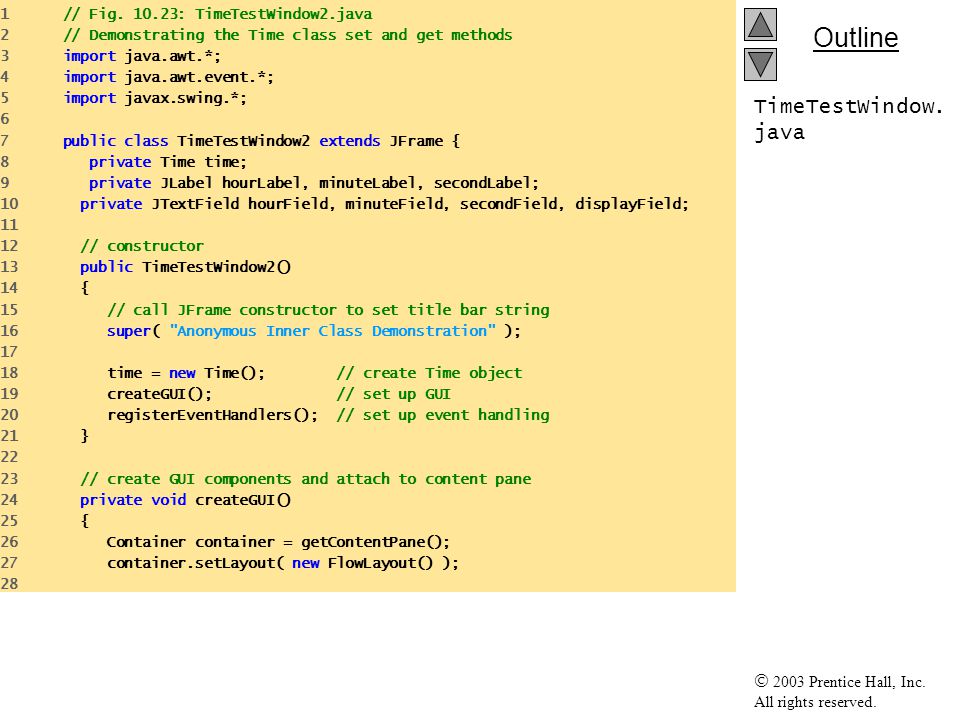Click the 'time = new Time();' statement
Screen dimensions: 960x720
[186, 373]
